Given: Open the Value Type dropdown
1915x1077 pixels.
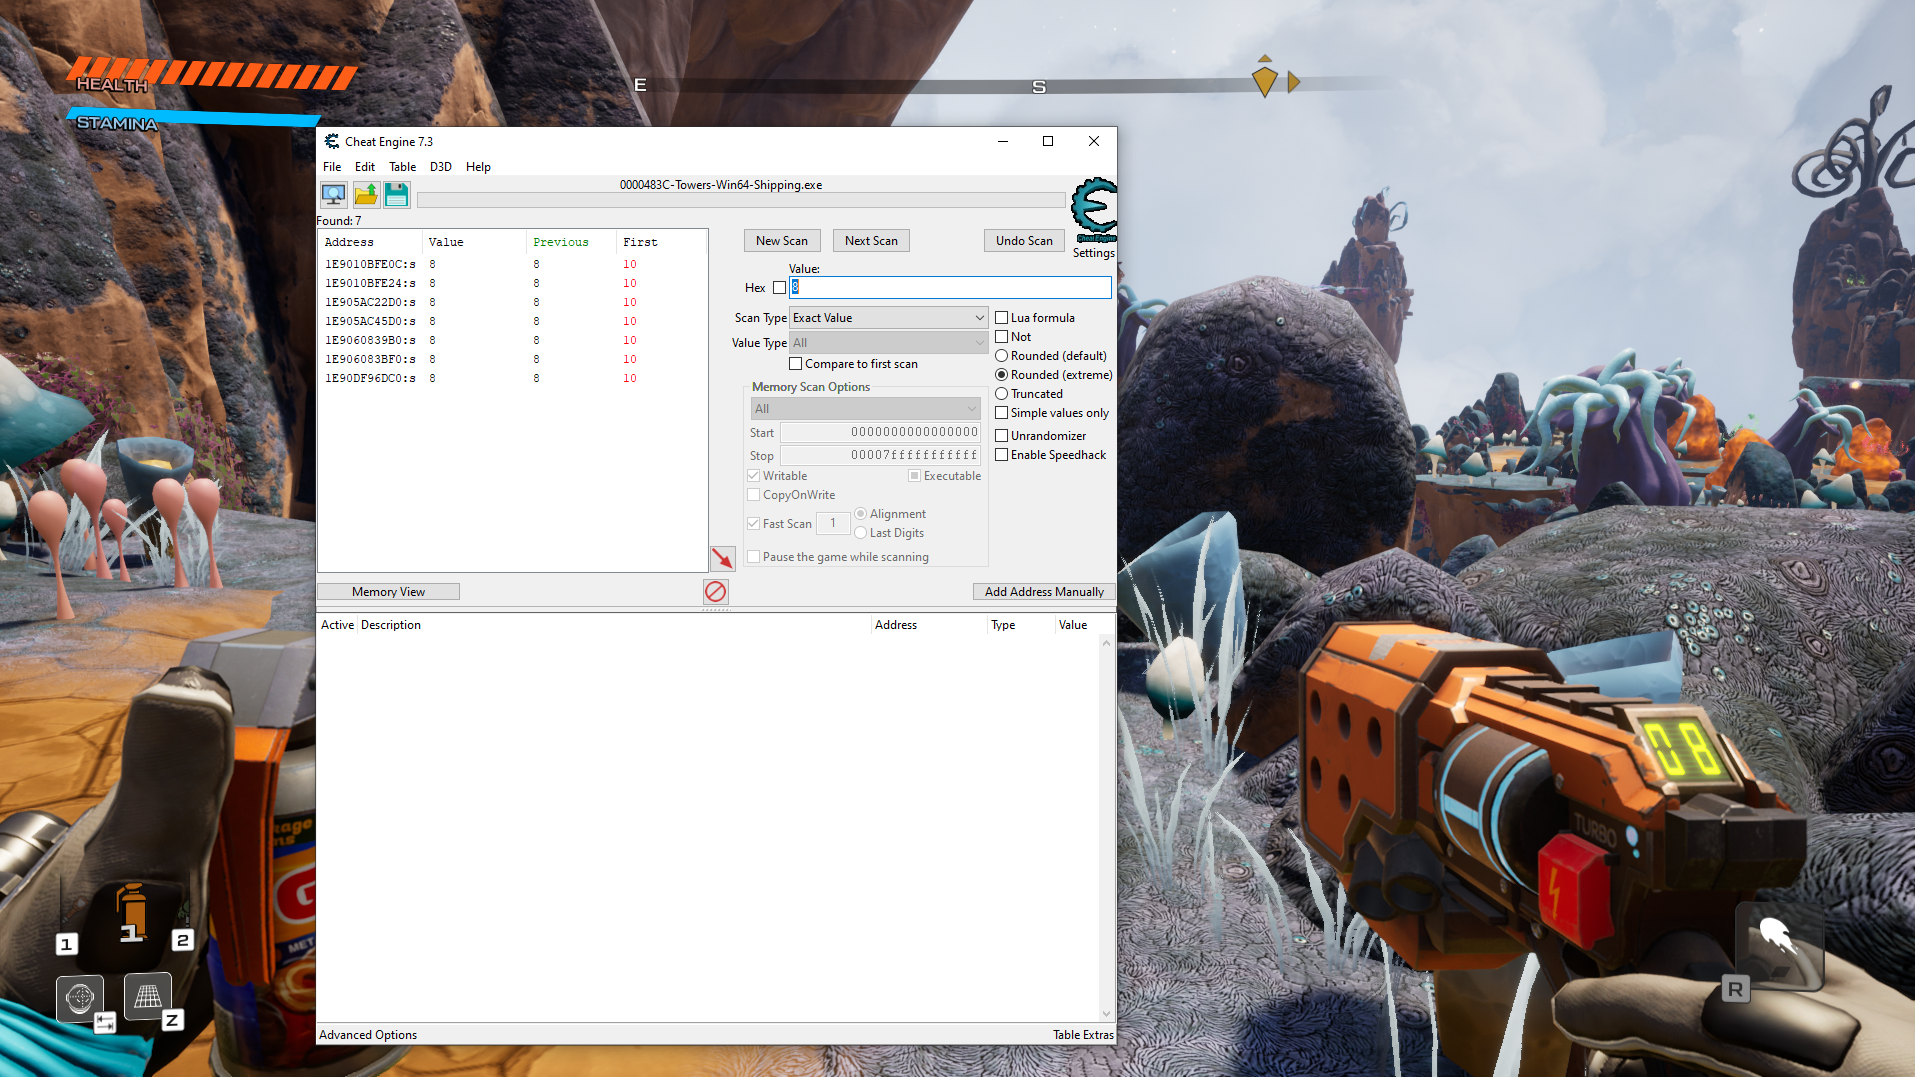Looking at the screenshot, I should [x=888, y=343].
